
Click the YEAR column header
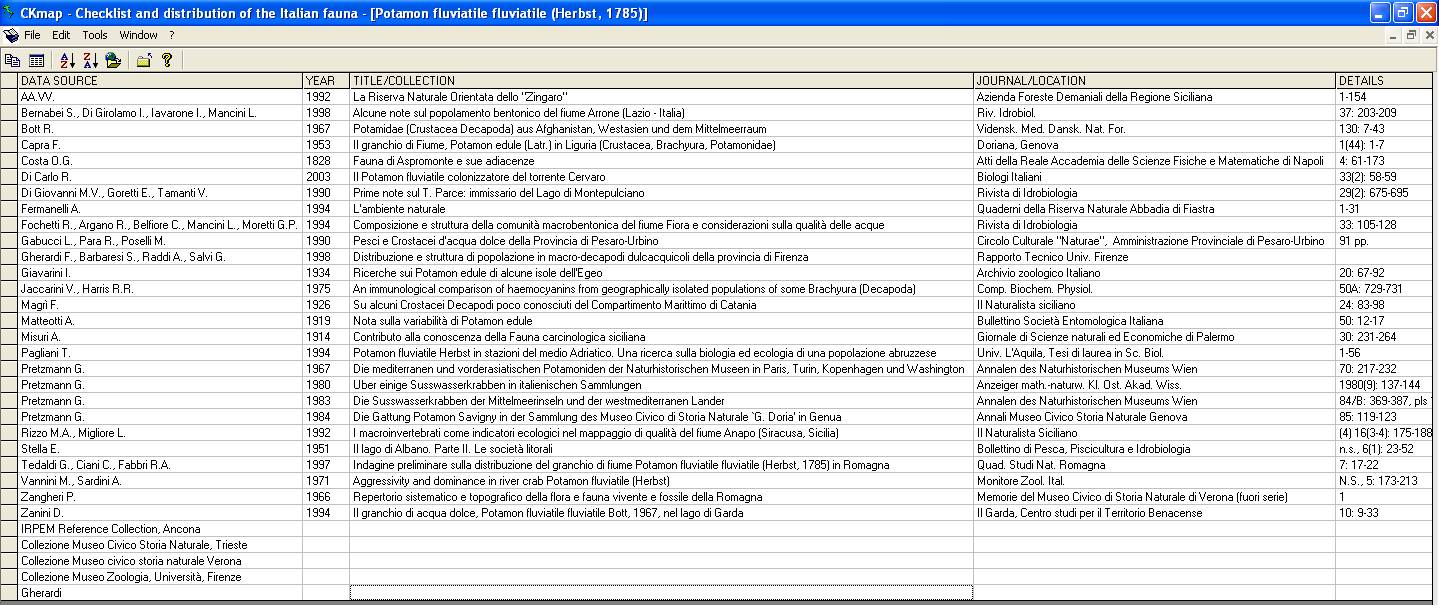325,80
